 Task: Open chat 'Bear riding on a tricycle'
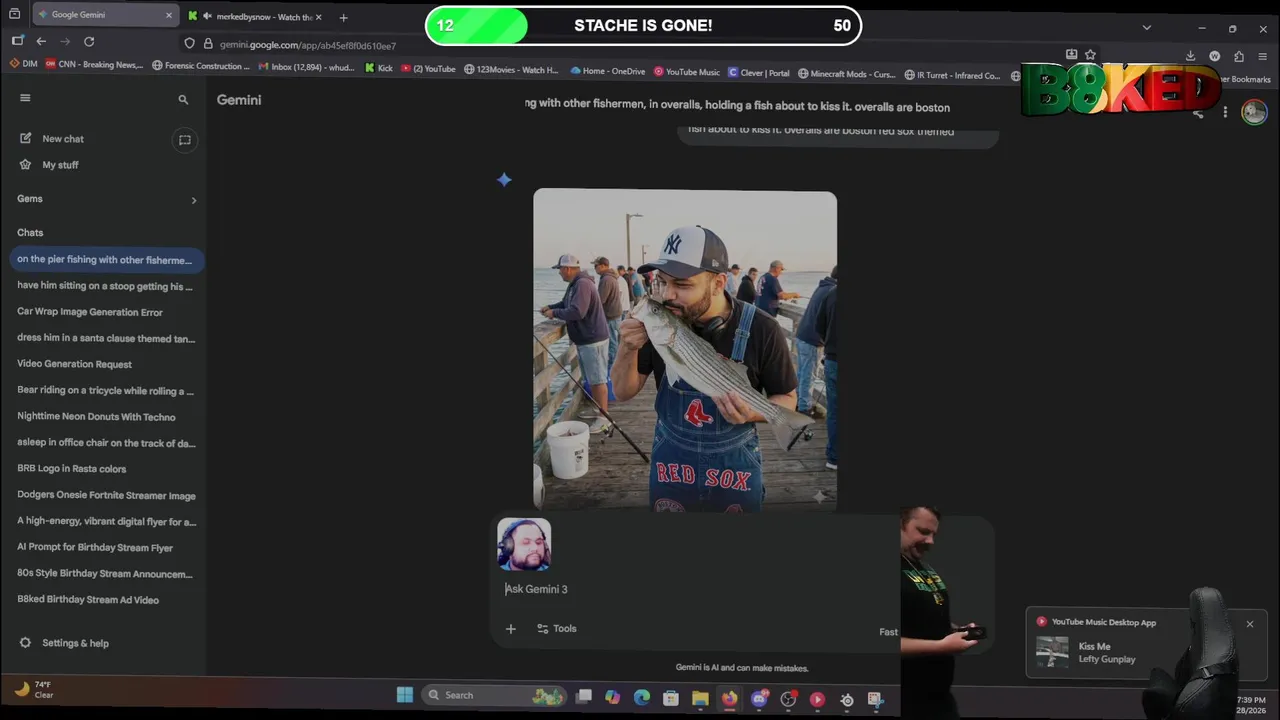105,391
